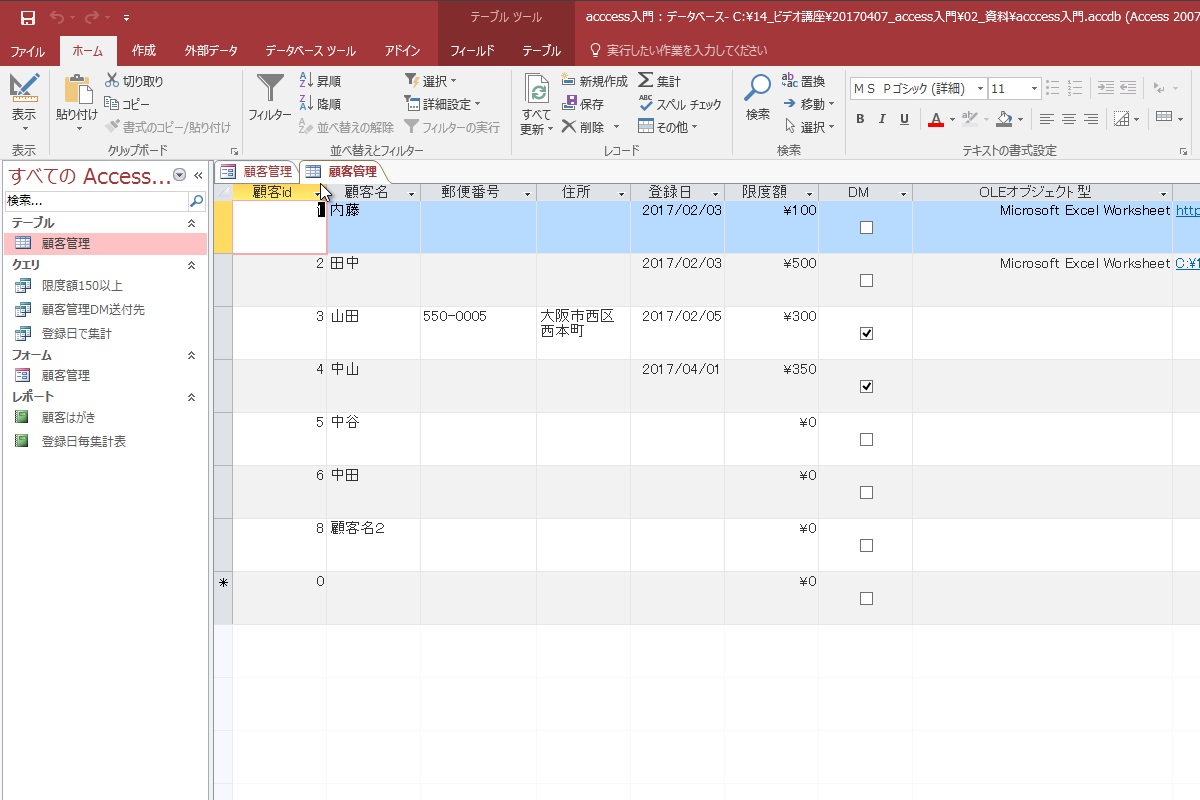Collapse the クエリ group
Image resolution: width=1200 pixels, height=800 pixels.
pyautogui.click(x=192, y=265)
